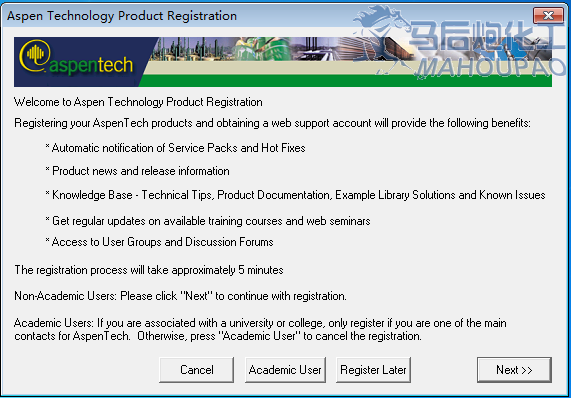Continue with the Next >> button
Viewport: 571px width, 398px height.
(x=514, y=370)
